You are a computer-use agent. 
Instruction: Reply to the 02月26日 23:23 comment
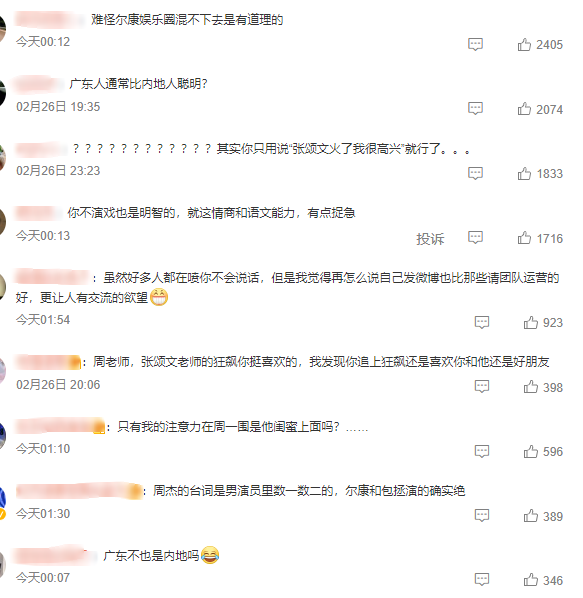click(475, 174)
